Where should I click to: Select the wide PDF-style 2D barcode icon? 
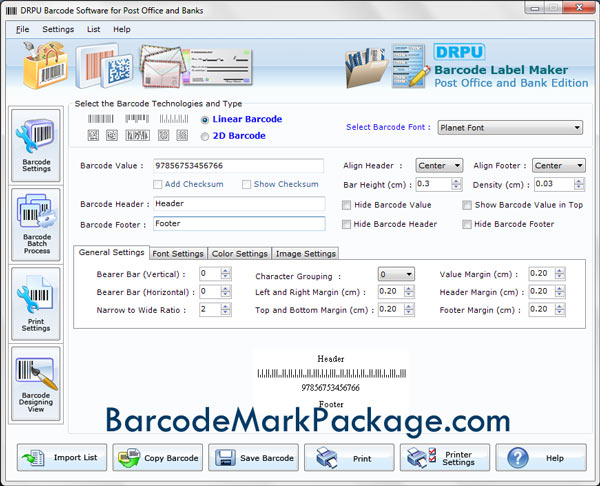click(137, 135)
